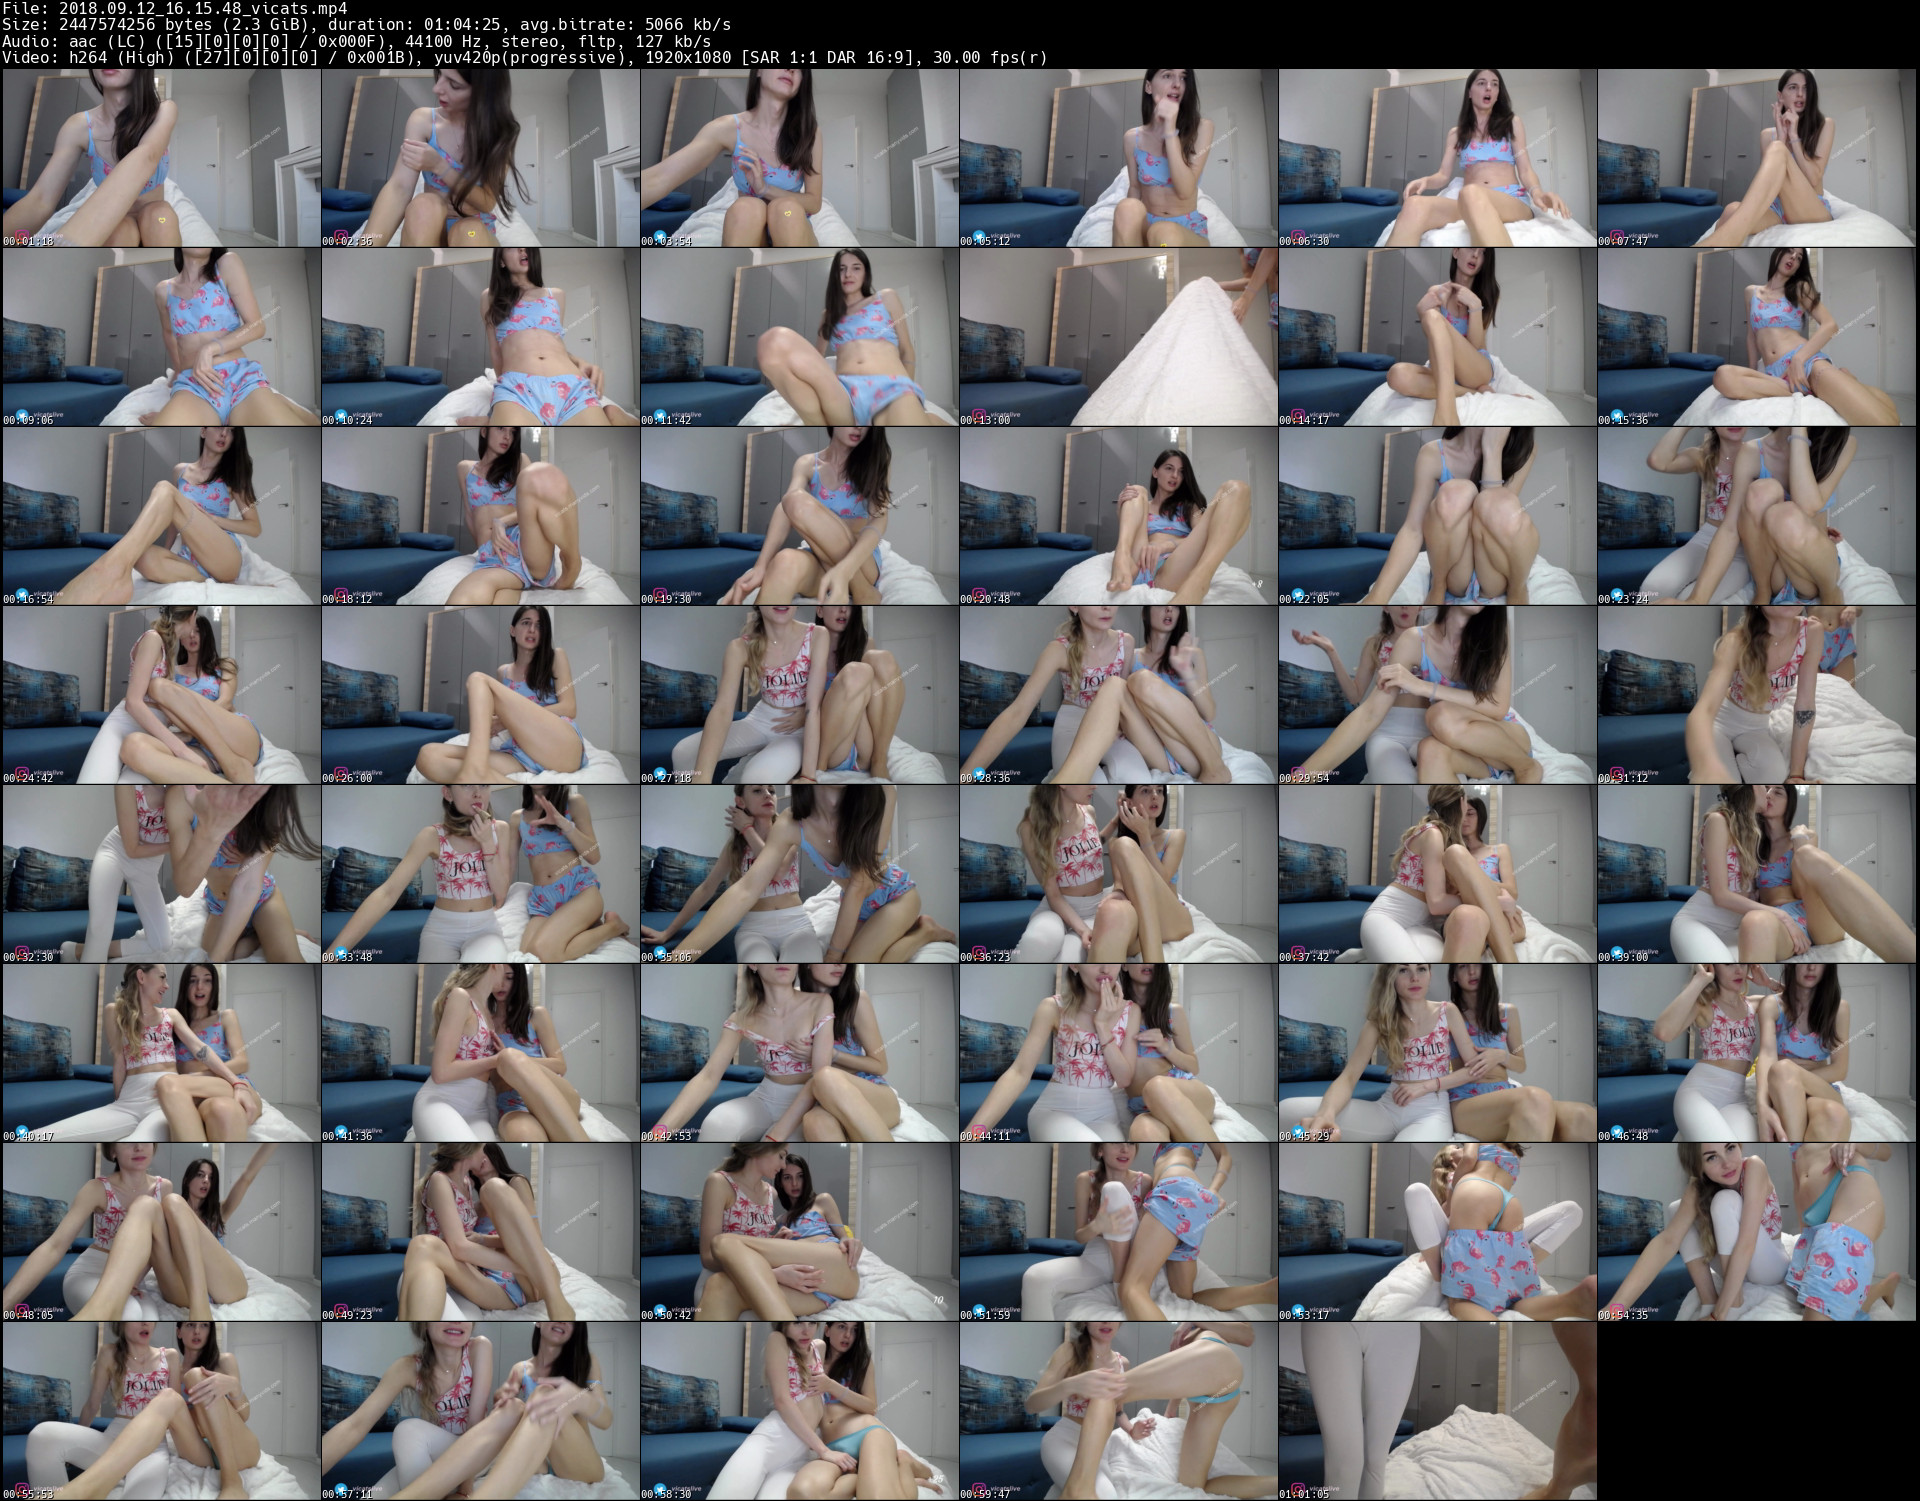Open the thumbnail marked 00:50:42
The height and width of the screenshot is (1501, 1920).
[x=799, y=1232]
